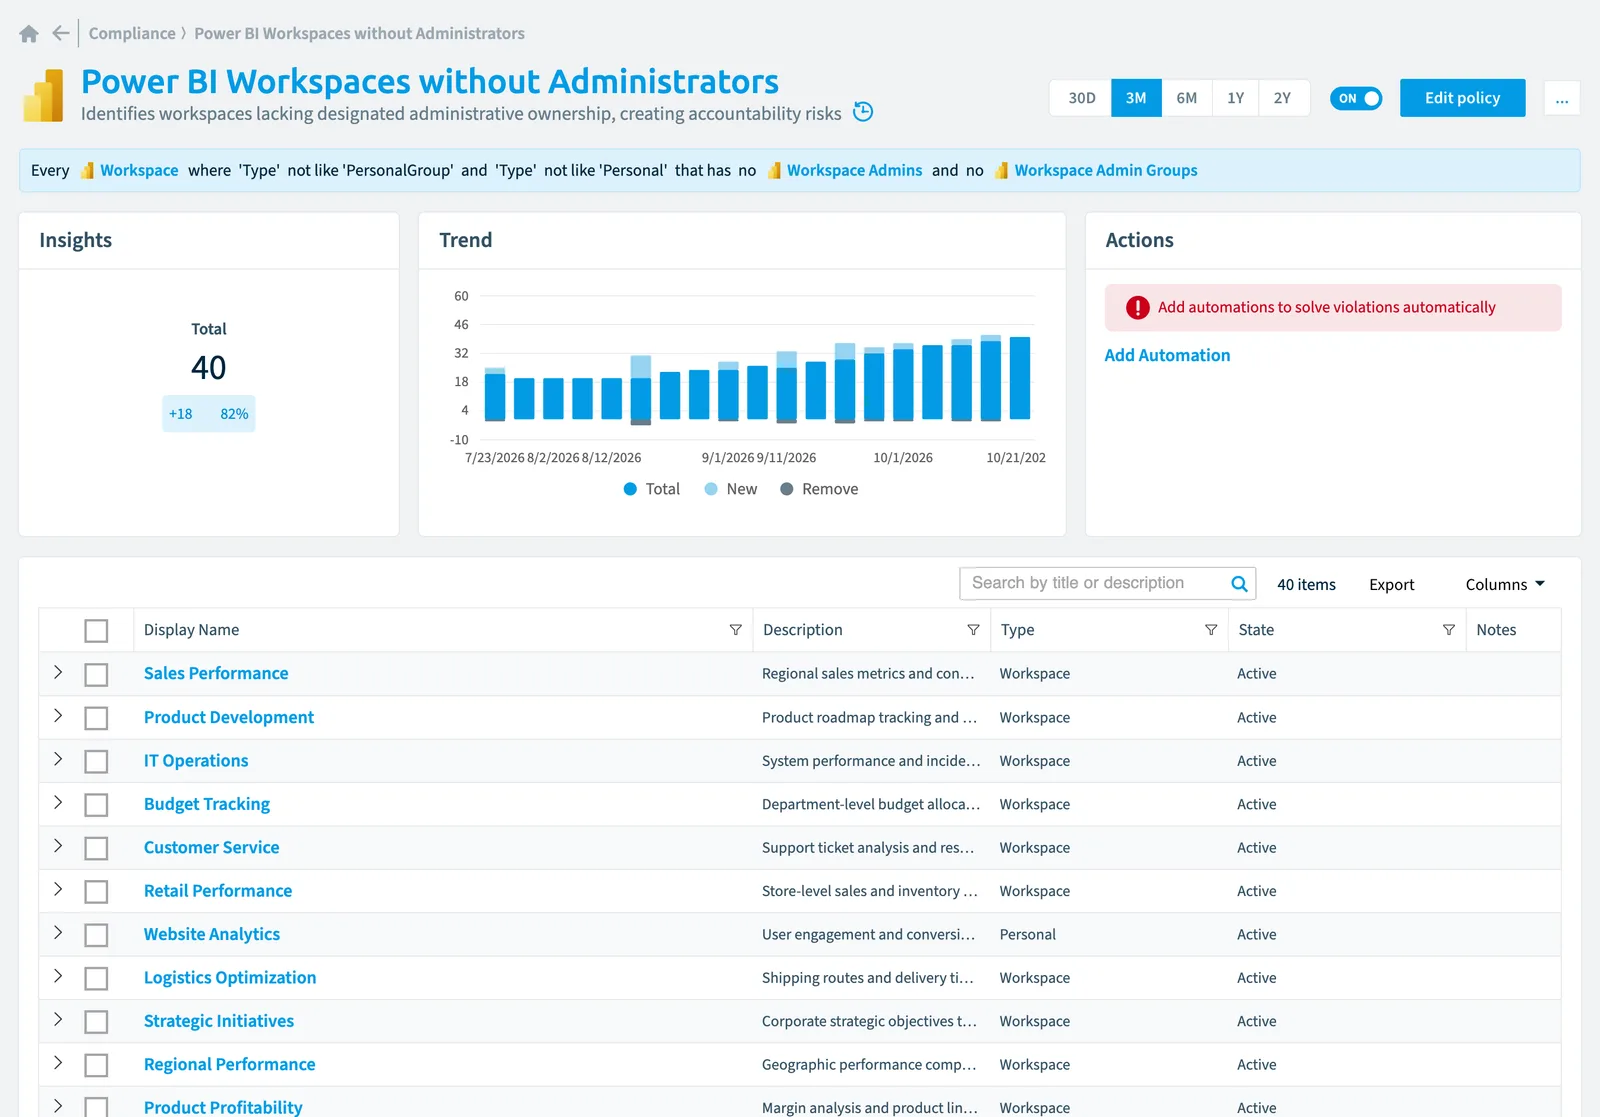Open the Compliance breadcrumb
The height and width of the screenshot is (1117, 1600).
click(x=132, y=33)
